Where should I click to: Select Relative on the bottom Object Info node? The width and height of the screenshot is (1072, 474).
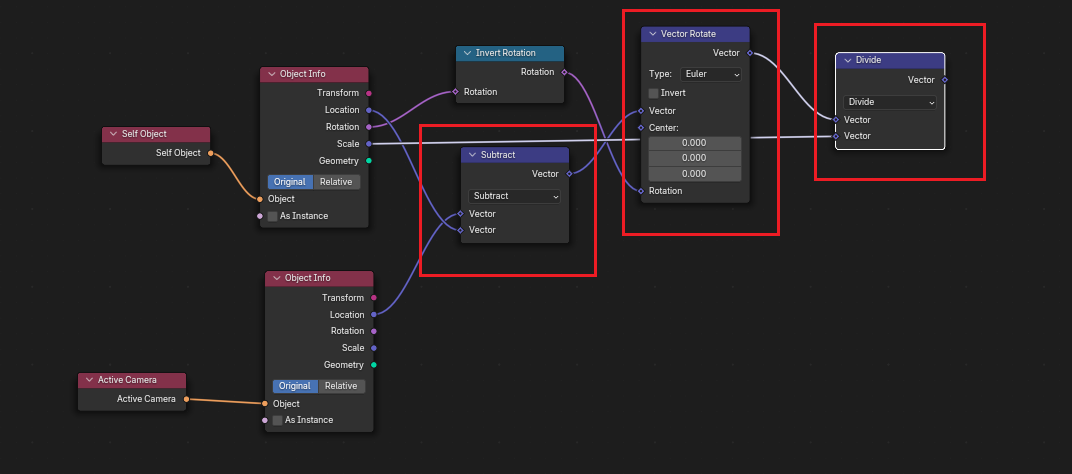tap(341, 386)
